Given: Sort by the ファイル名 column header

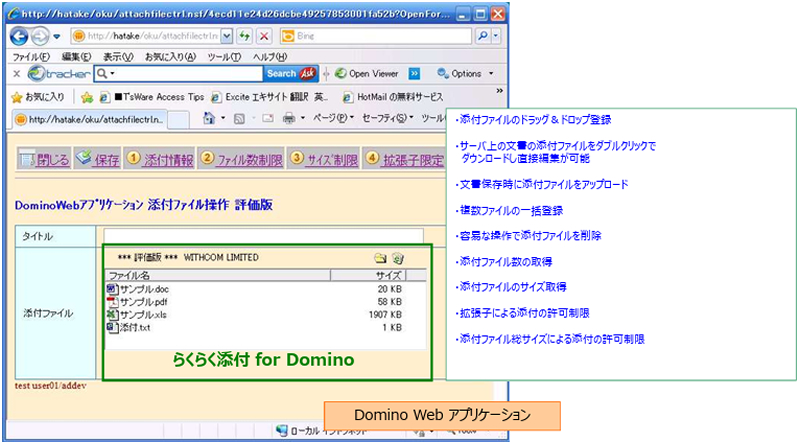Looking at the screenshot, I should click(x=218, y=276).
